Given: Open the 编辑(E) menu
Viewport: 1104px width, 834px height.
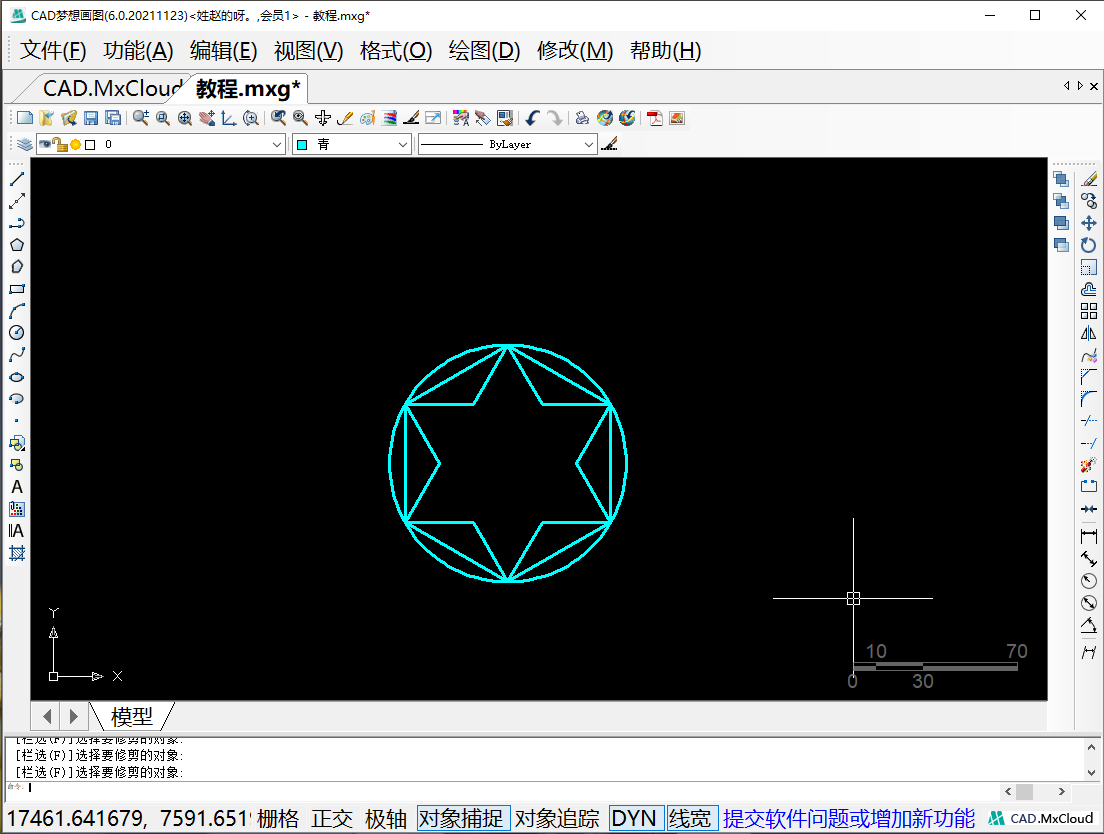Looking at the screenshot, I should click(x=223, y=51).
